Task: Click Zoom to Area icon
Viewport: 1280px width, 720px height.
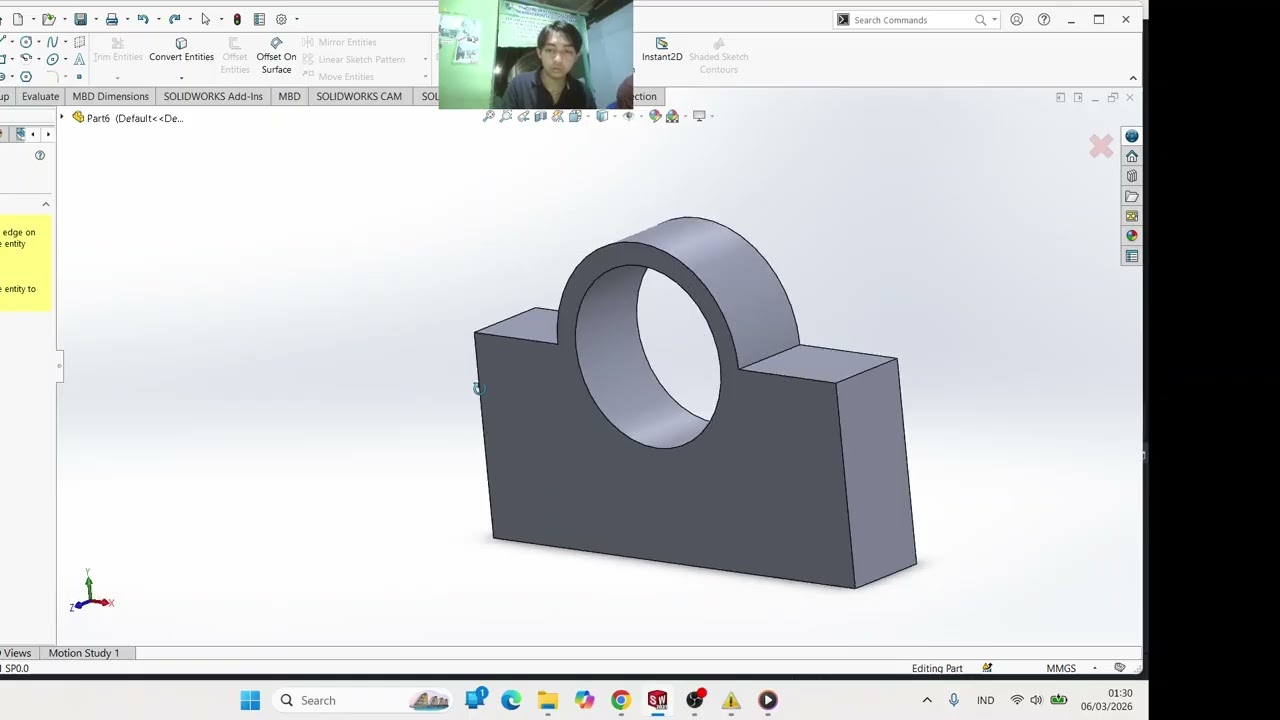Action: (x=506, y=116)
